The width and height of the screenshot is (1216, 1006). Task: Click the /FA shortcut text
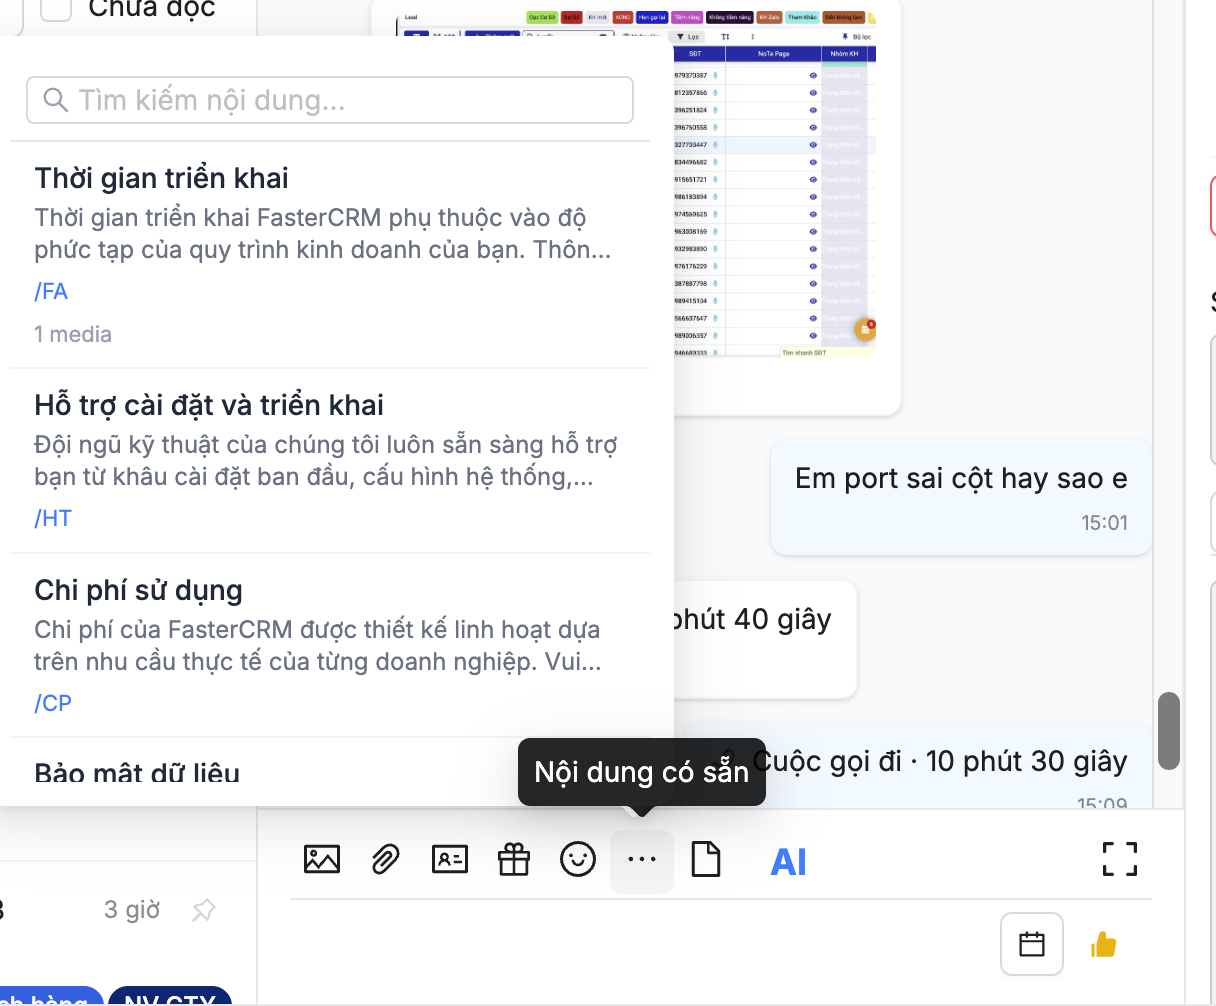point(51,291)
